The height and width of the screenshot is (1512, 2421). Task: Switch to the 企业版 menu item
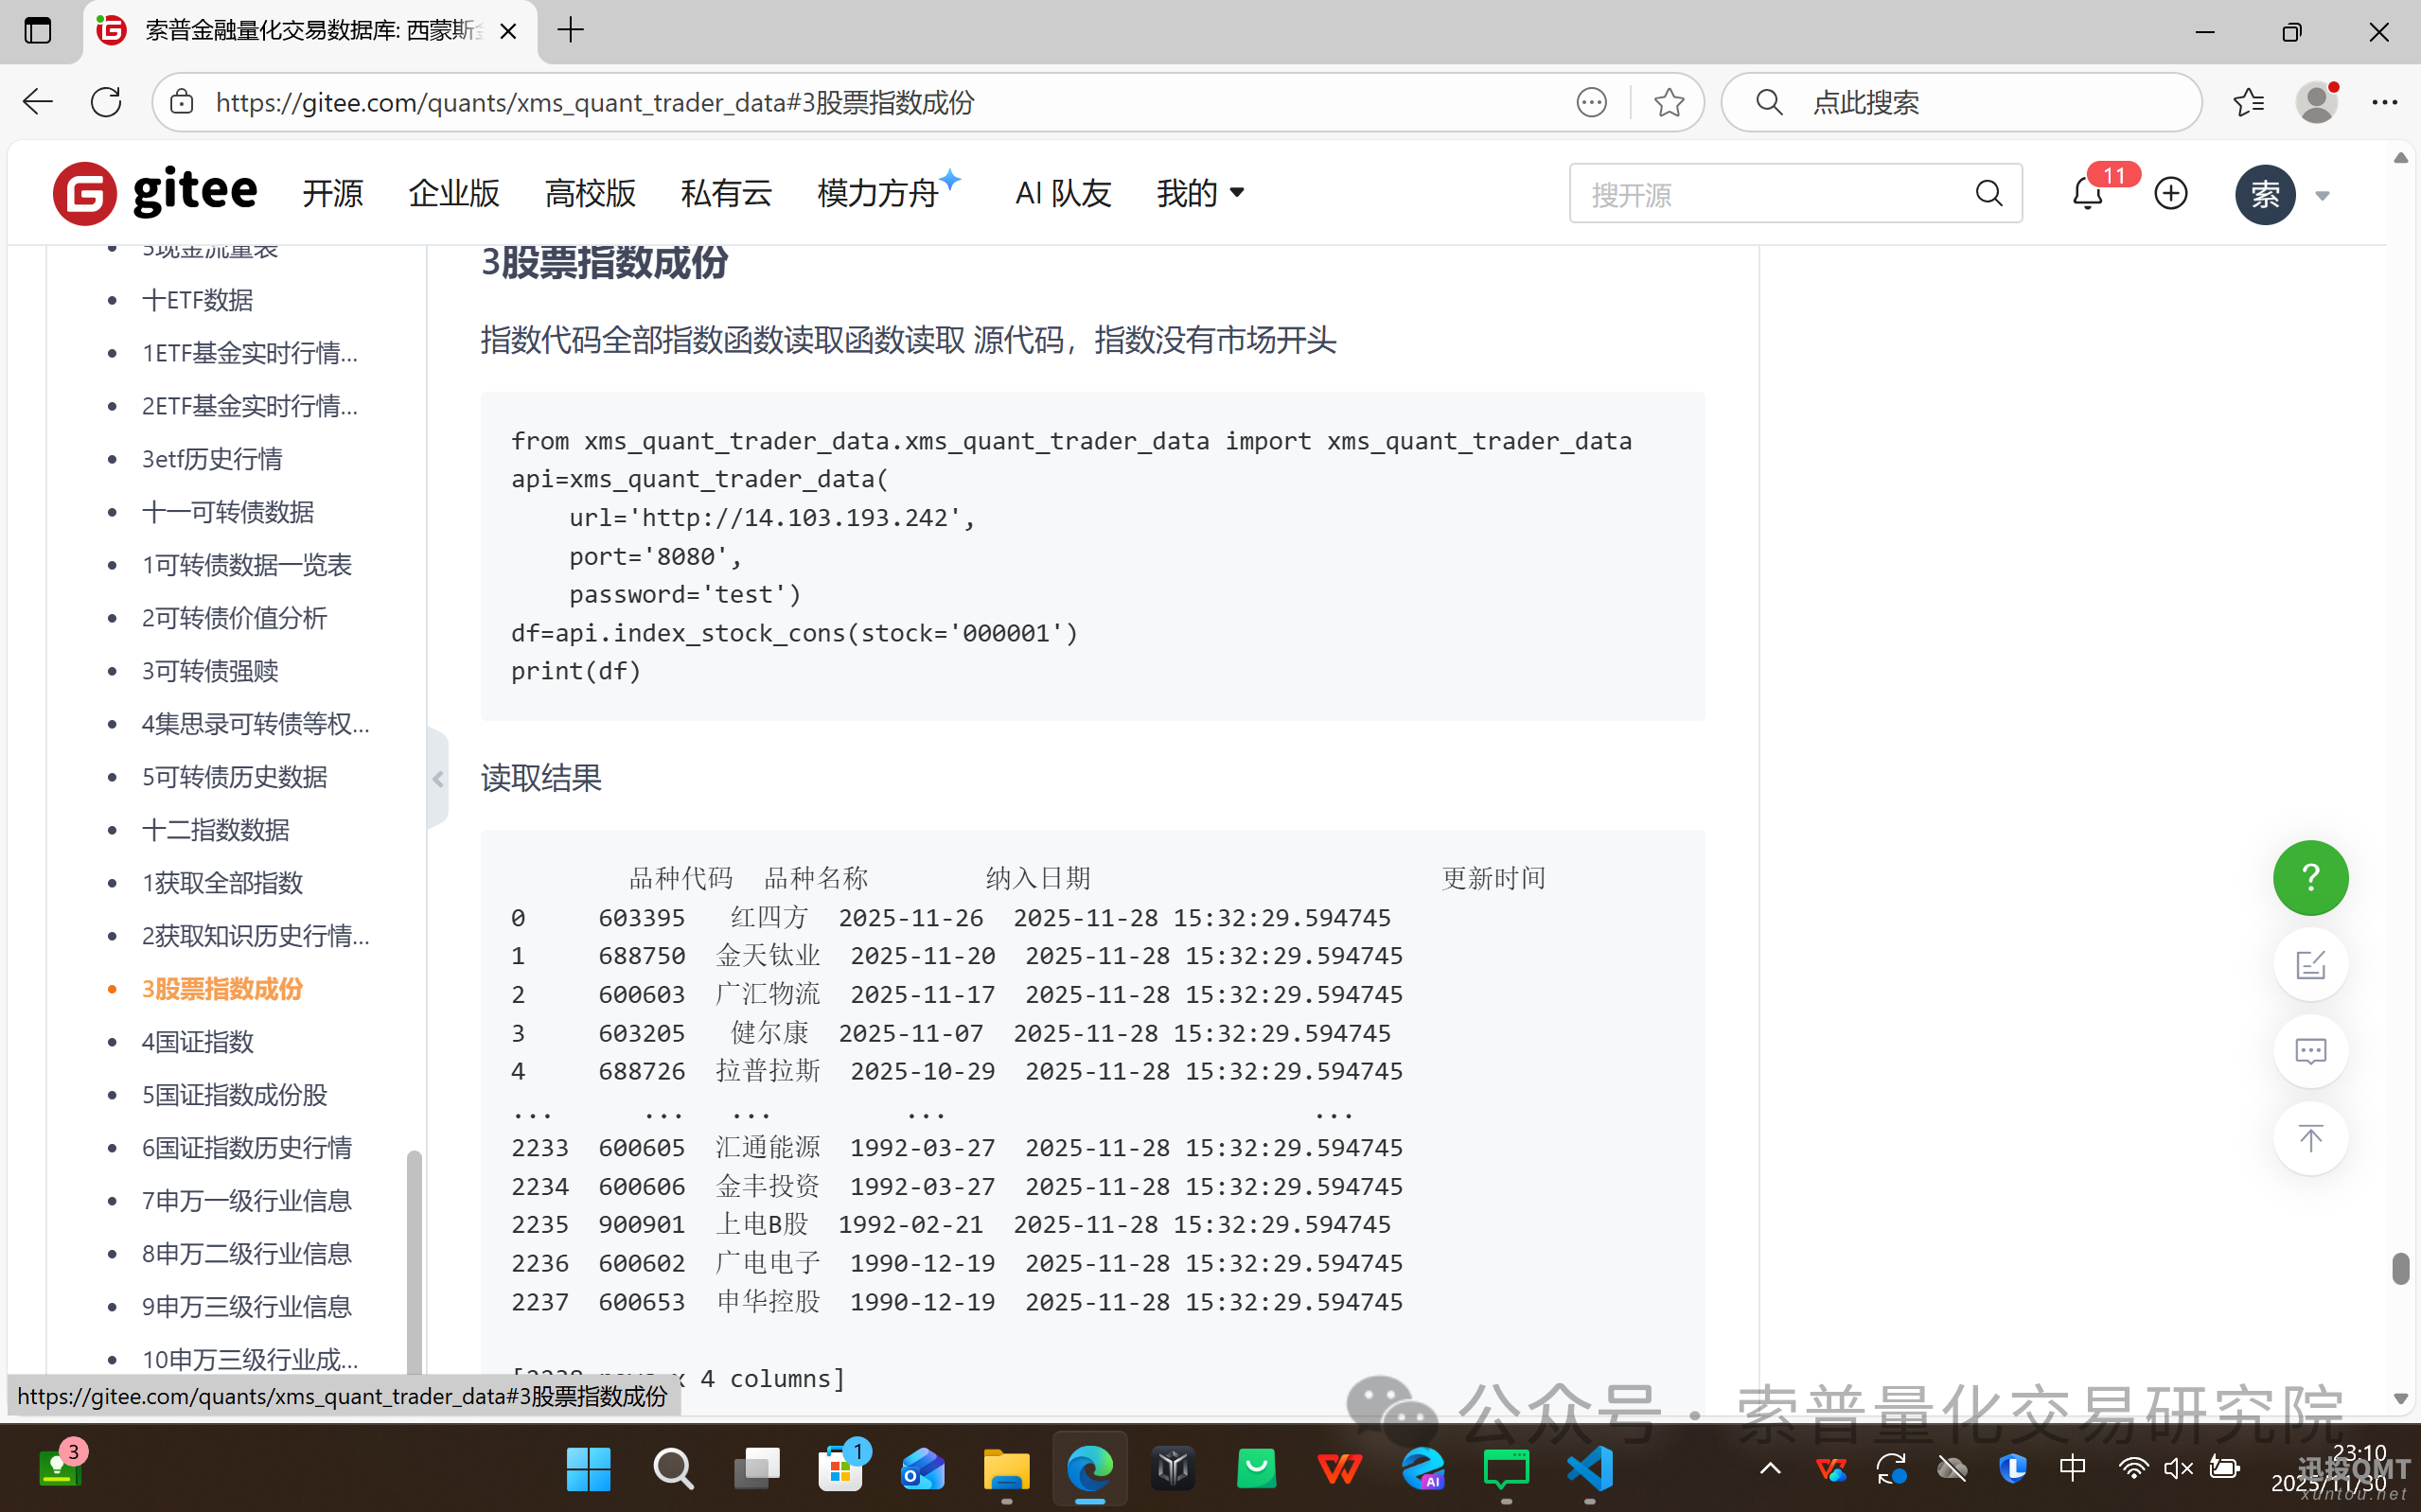[x=452, y=193]
